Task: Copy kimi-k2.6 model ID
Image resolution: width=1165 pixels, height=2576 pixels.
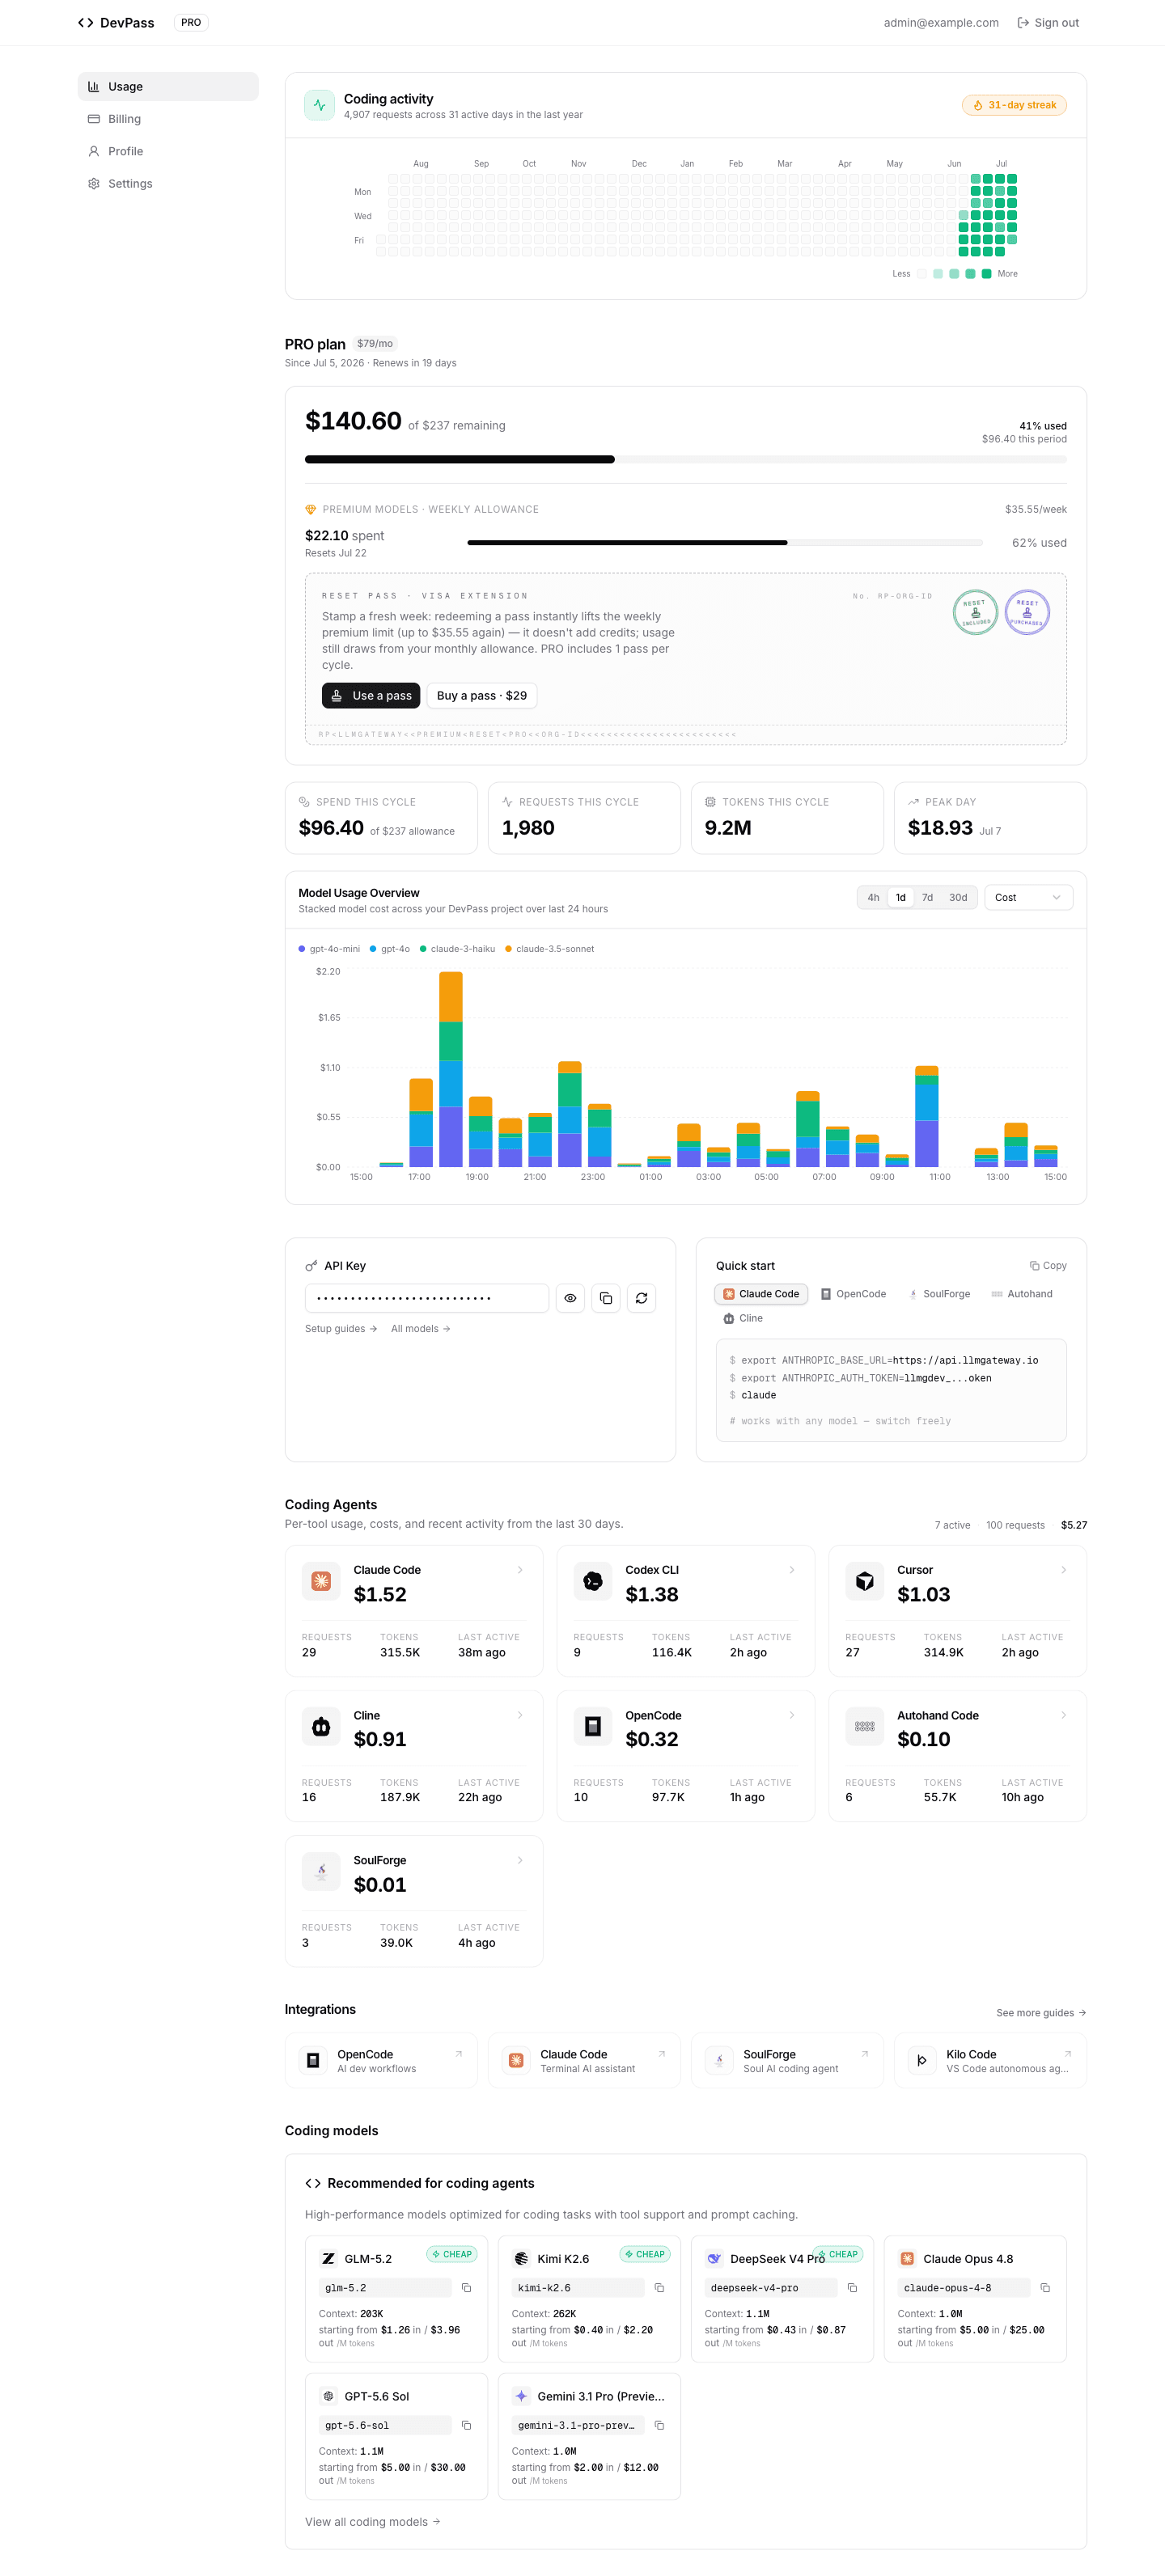Action: click(659, 2288)
